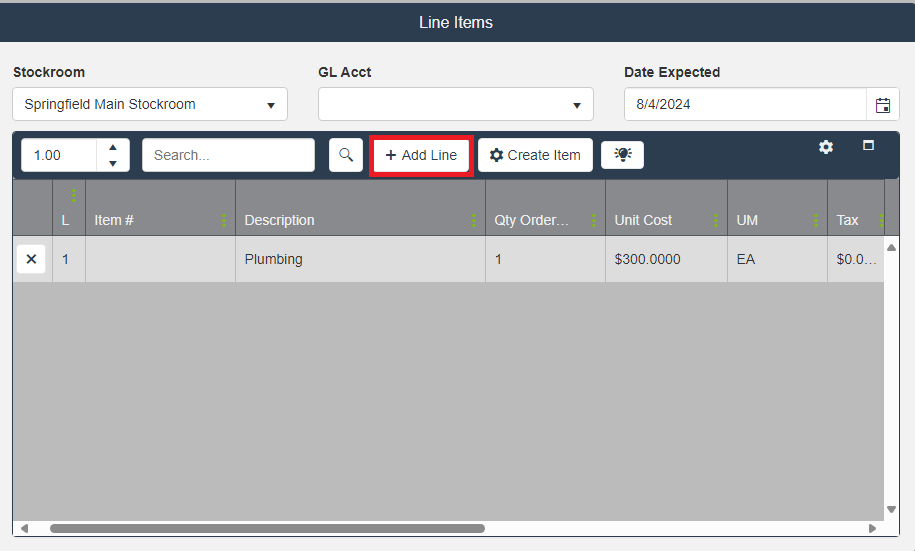Select the Plumbing description cell

point(274,259)
